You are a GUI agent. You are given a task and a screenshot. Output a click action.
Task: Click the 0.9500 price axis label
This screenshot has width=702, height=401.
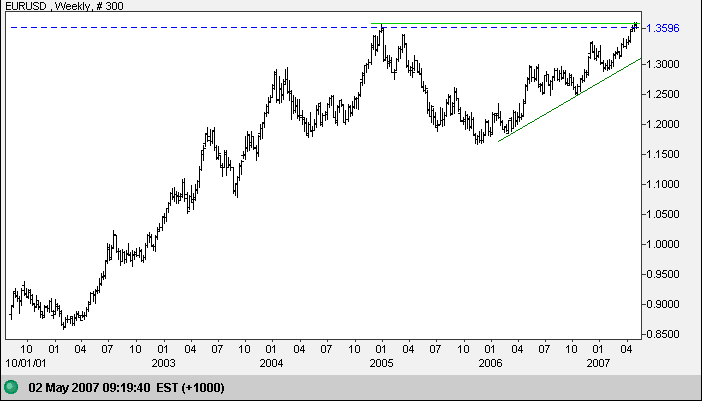[x=663, y=274]
